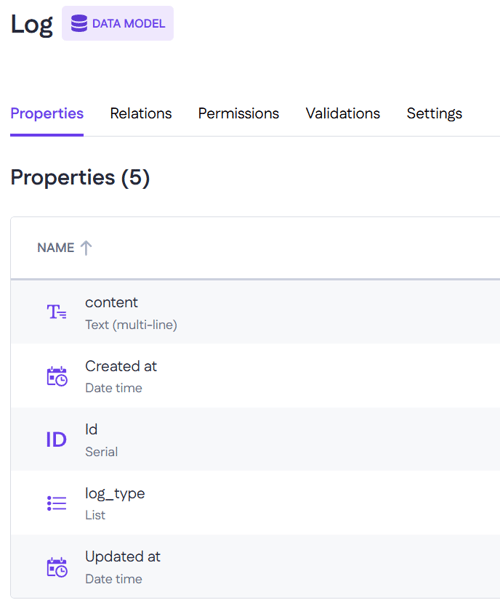Click the date time icon for Updated at
This screenshot has height=608, width=500.
tap(57, 567)
